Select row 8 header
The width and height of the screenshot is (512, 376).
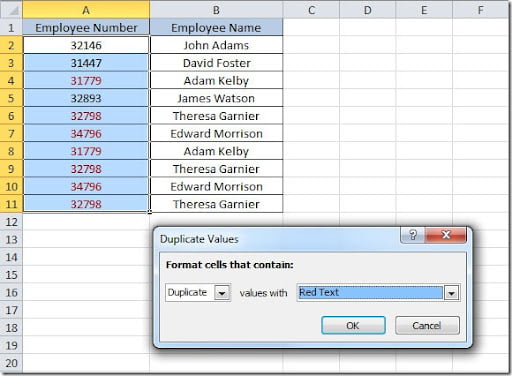(11, 151)
